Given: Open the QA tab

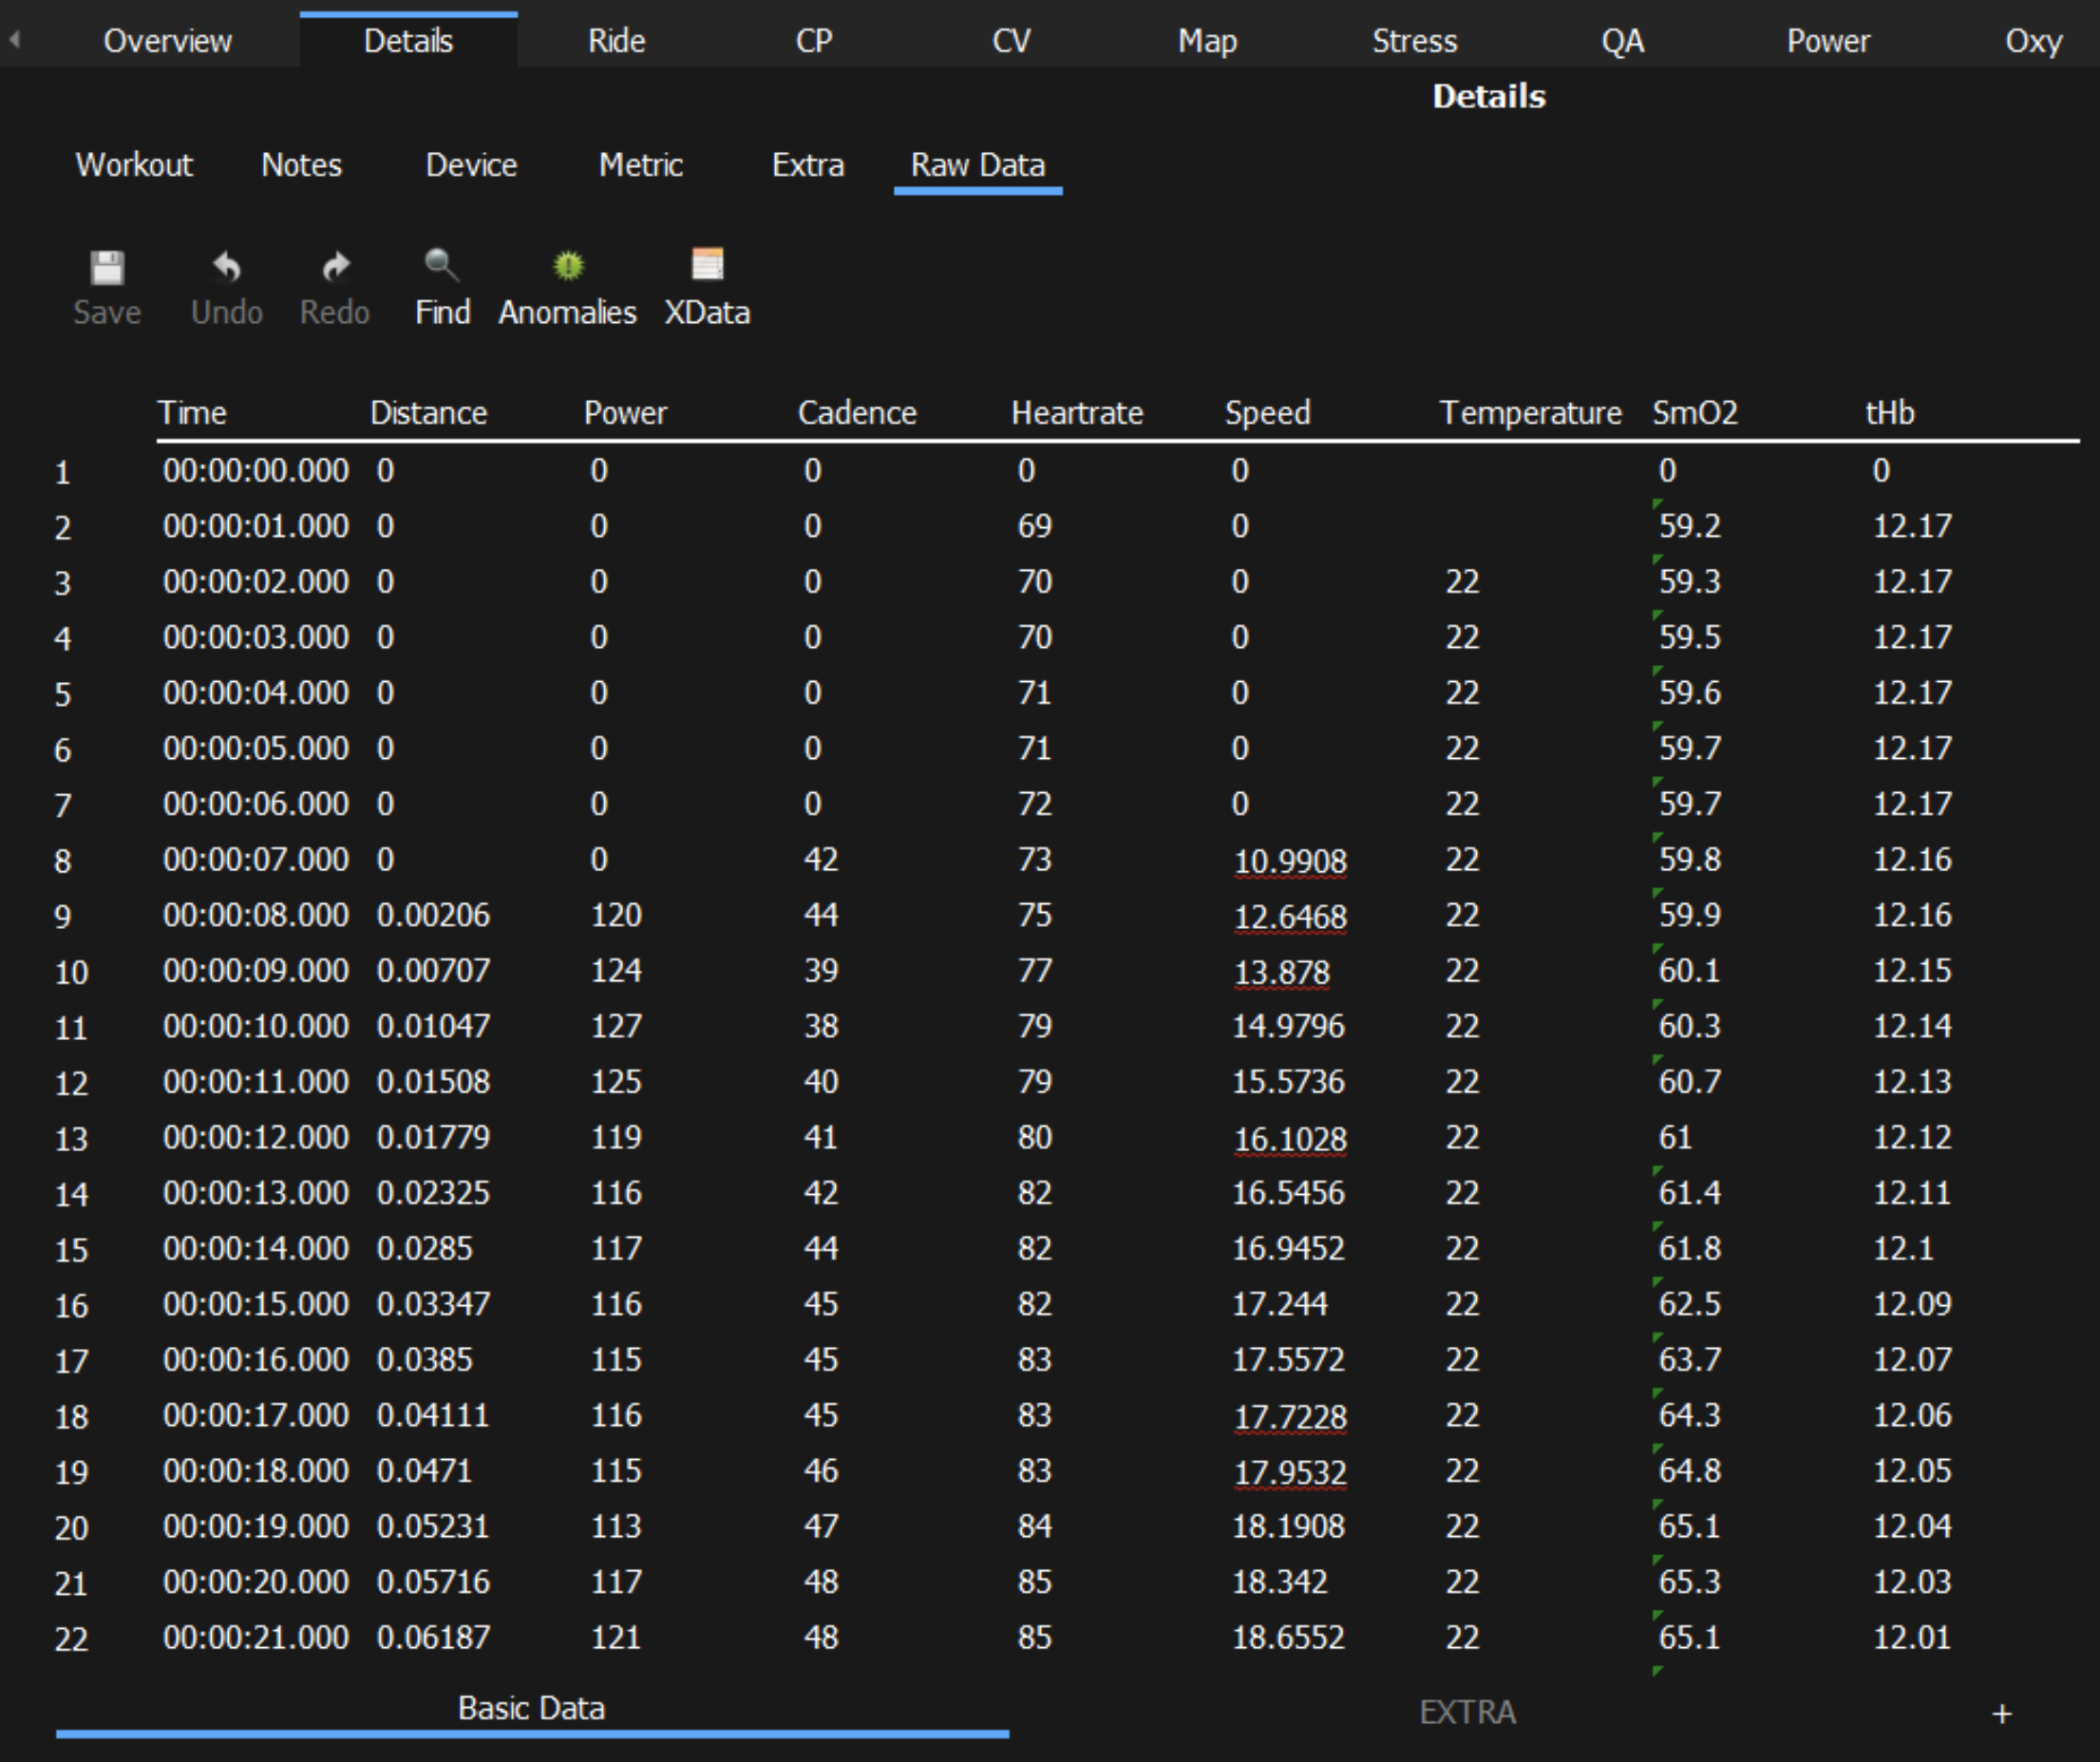Looking at the screenshot, I should coord(1624,40).
